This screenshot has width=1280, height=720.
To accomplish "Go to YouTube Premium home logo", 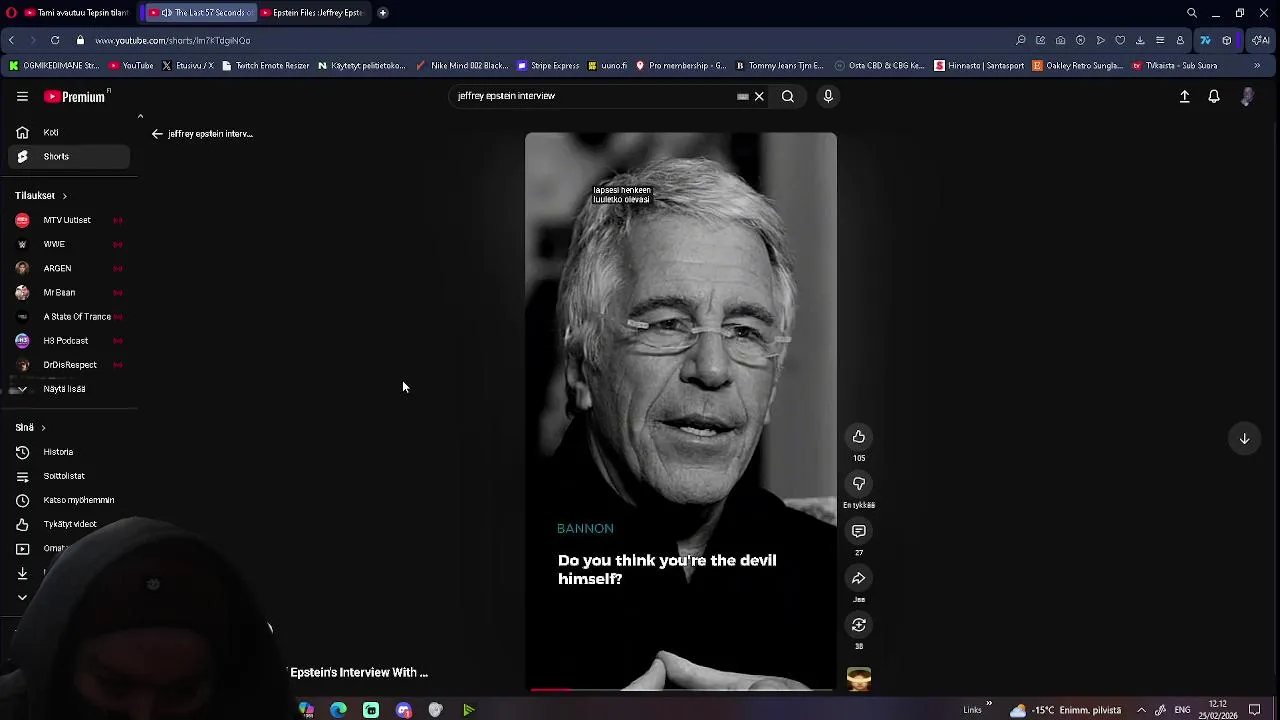I will (x=76, y=96).
